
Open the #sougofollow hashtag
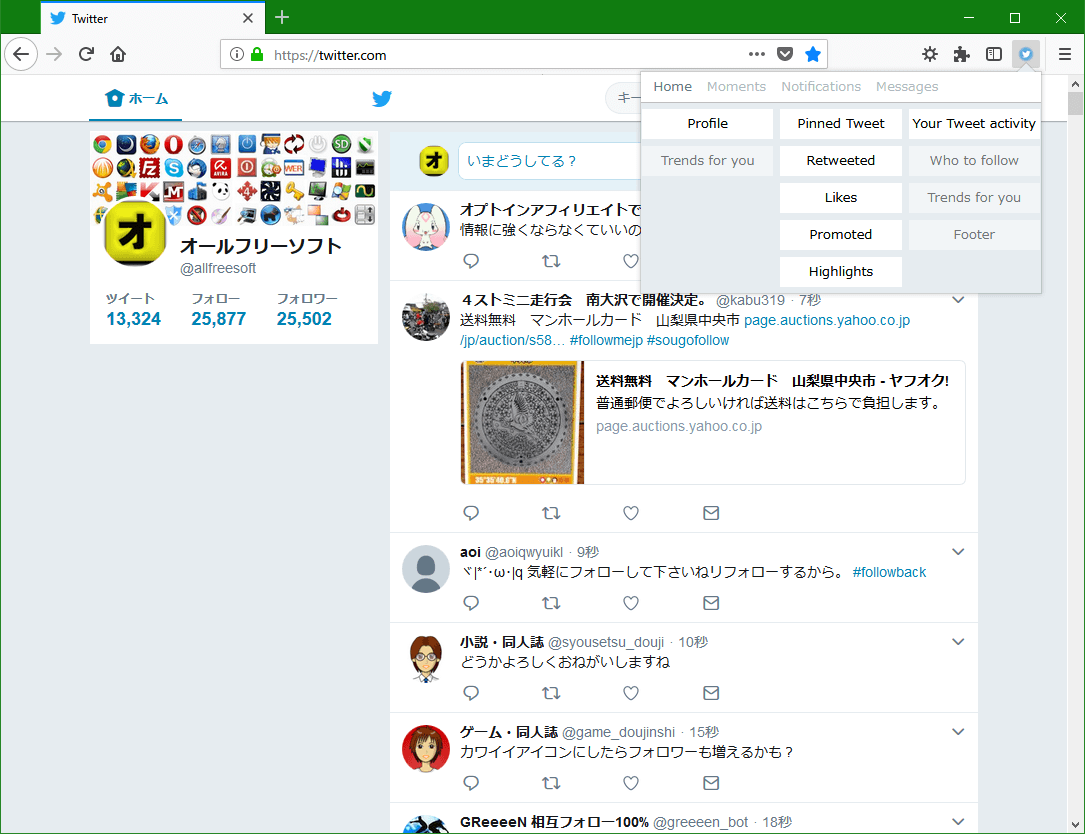[x=688, y=341]
